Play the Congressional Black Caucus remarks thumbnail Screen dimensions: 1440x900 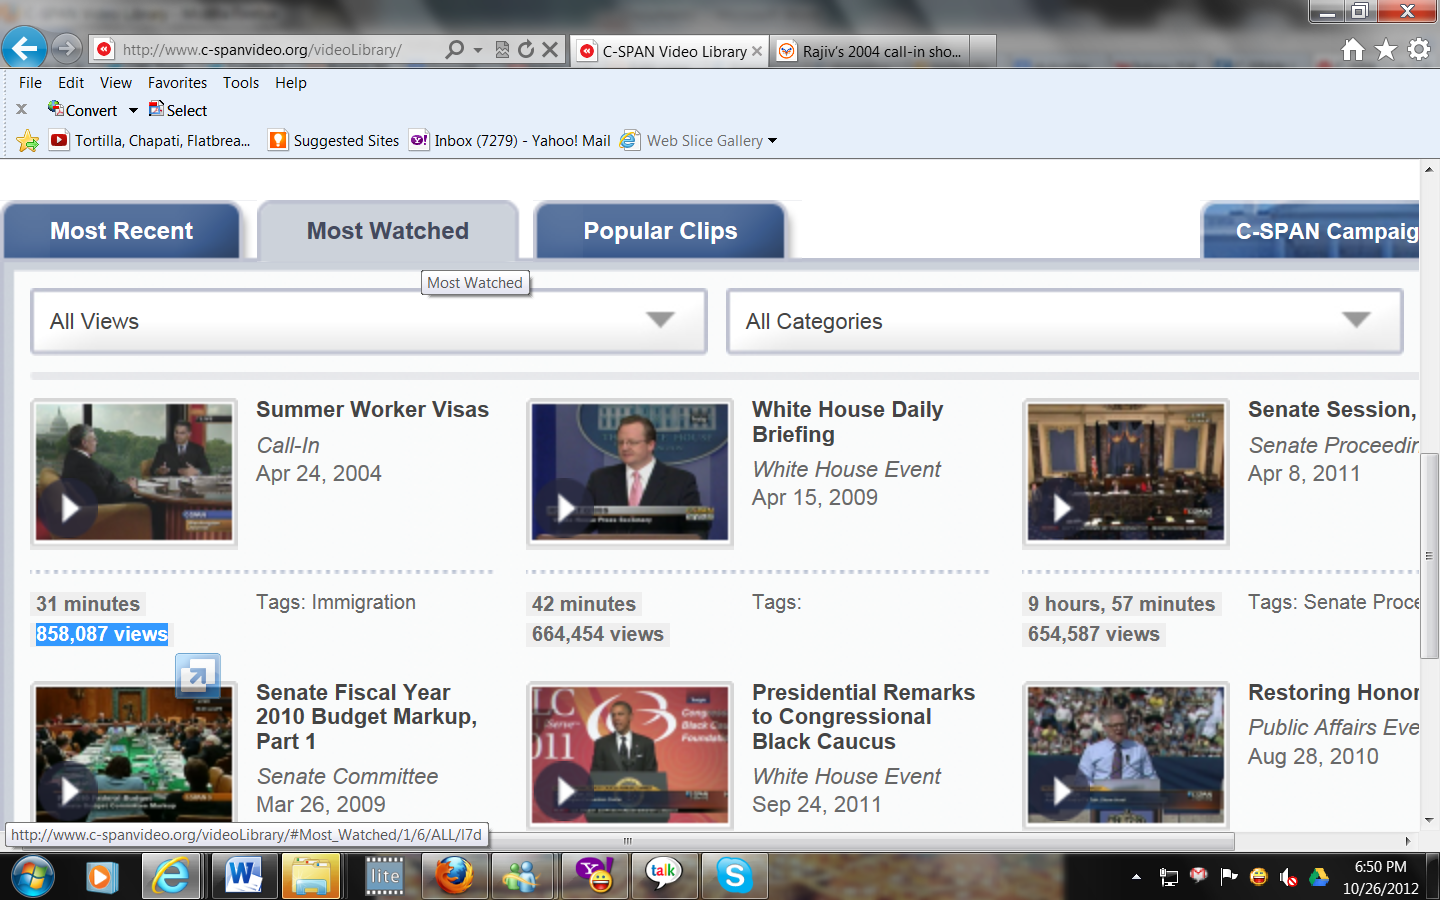pos(630,754)
